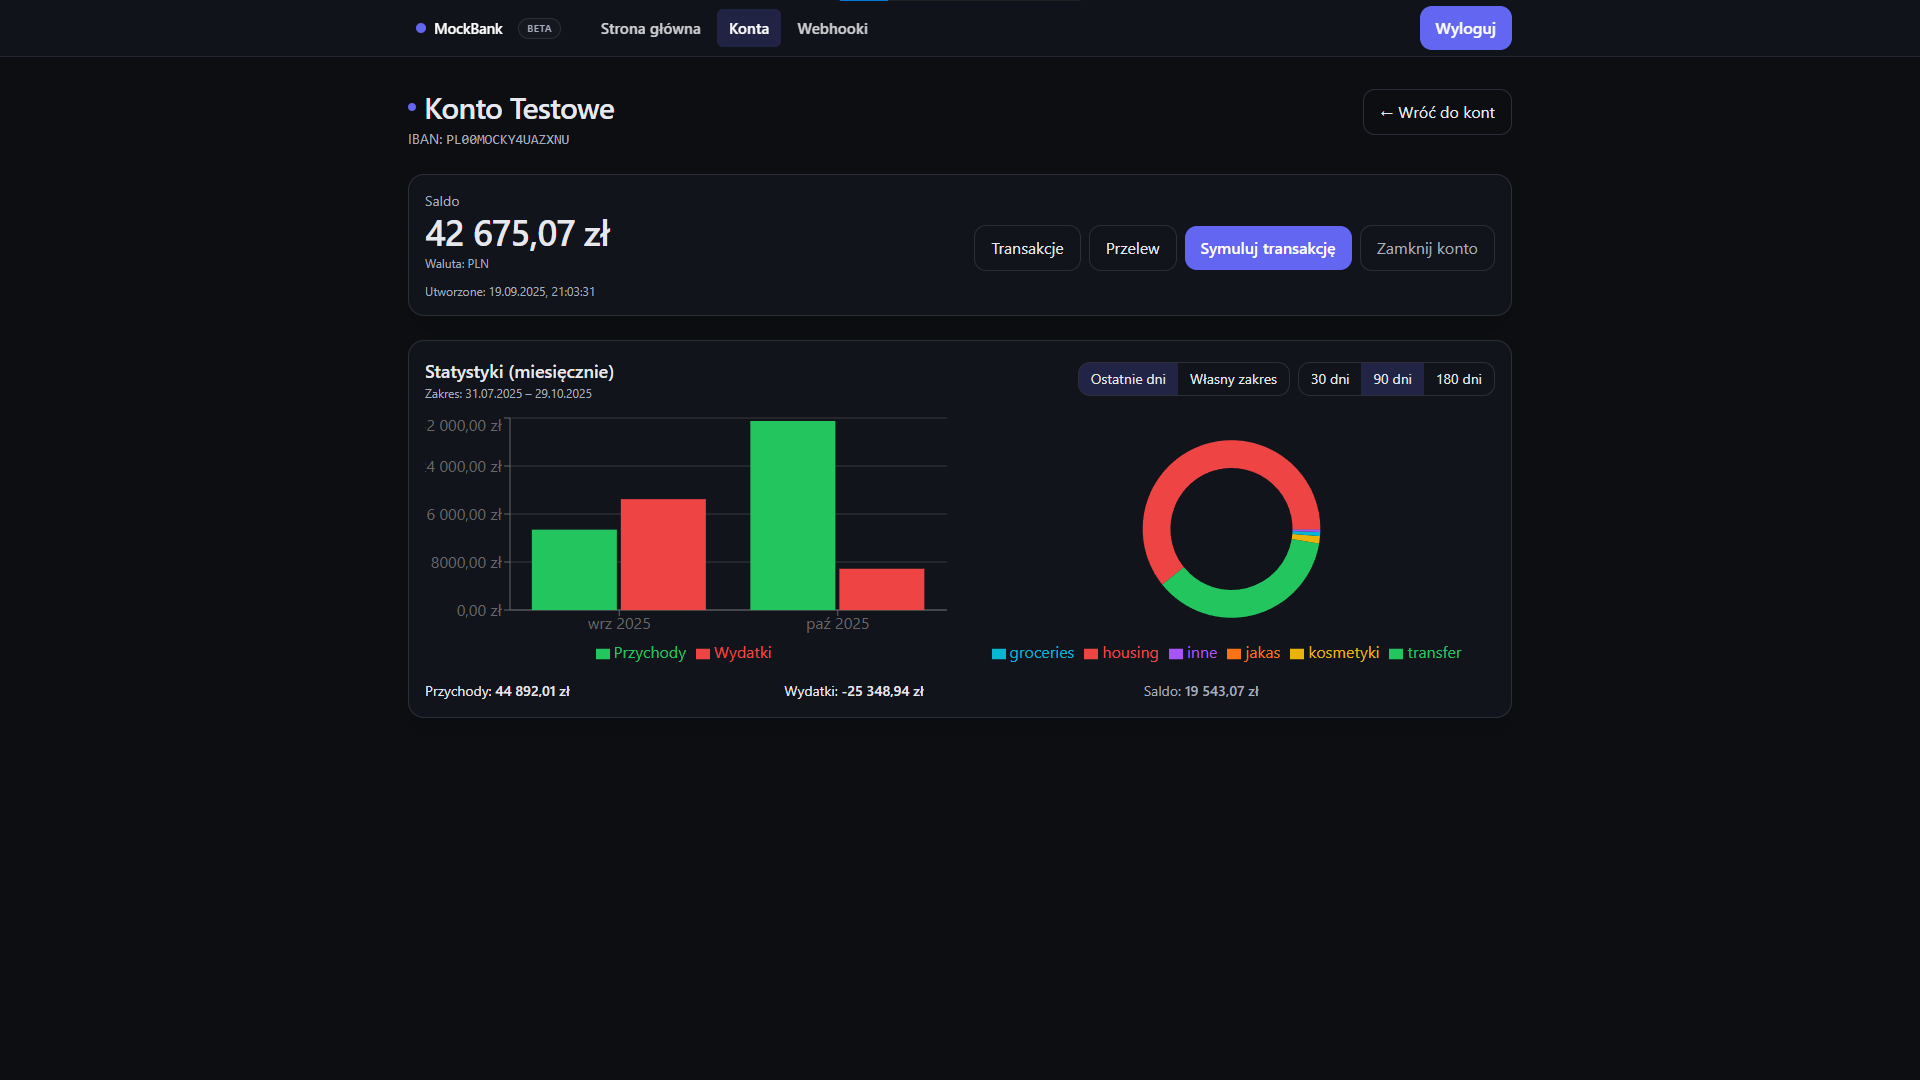This screenshot has height=1080, width=1920.
Task: Click the Symuluj transakcję button
Action: coord(1268,248)
